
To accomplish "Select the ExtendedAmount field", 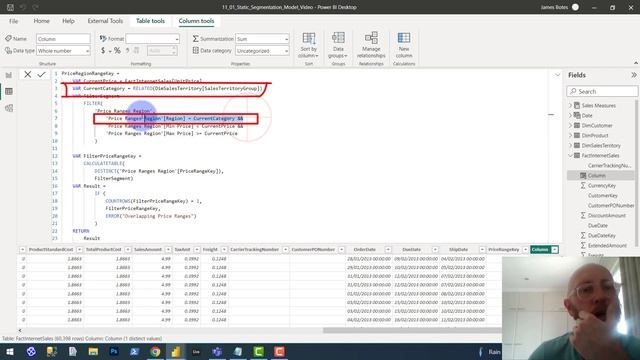I will tap(607, 245).
